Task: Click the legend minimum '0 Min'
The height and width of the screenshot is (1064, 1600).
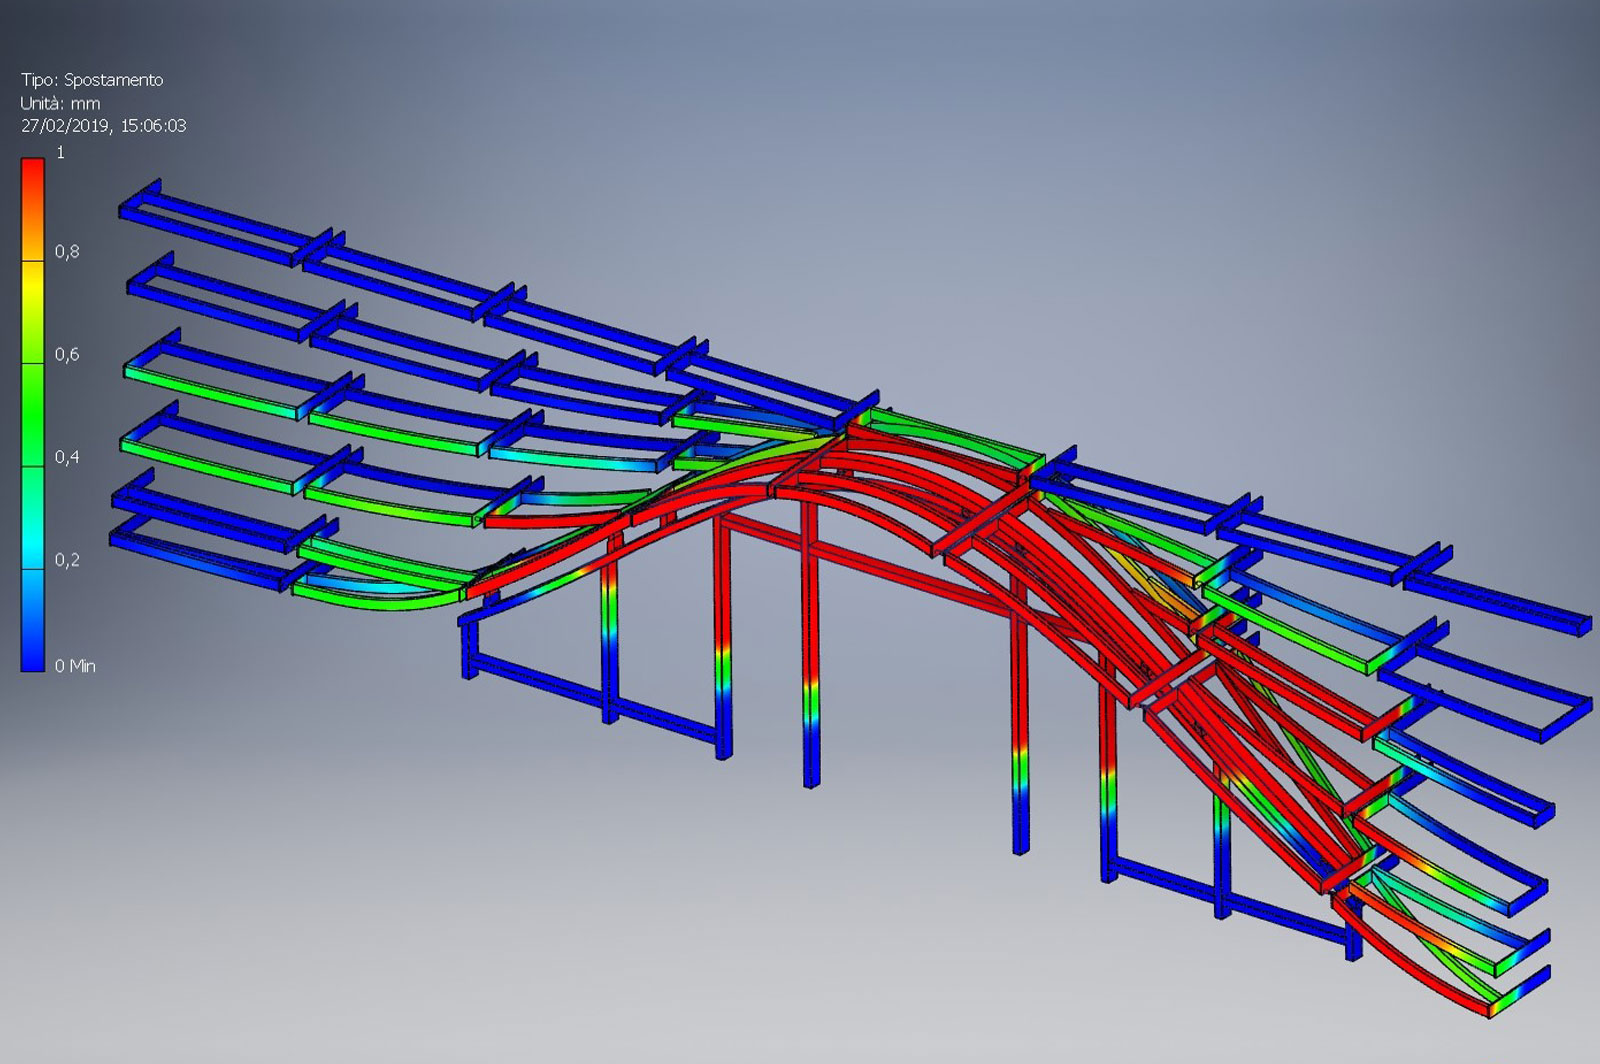Action: tap(75, 666)
